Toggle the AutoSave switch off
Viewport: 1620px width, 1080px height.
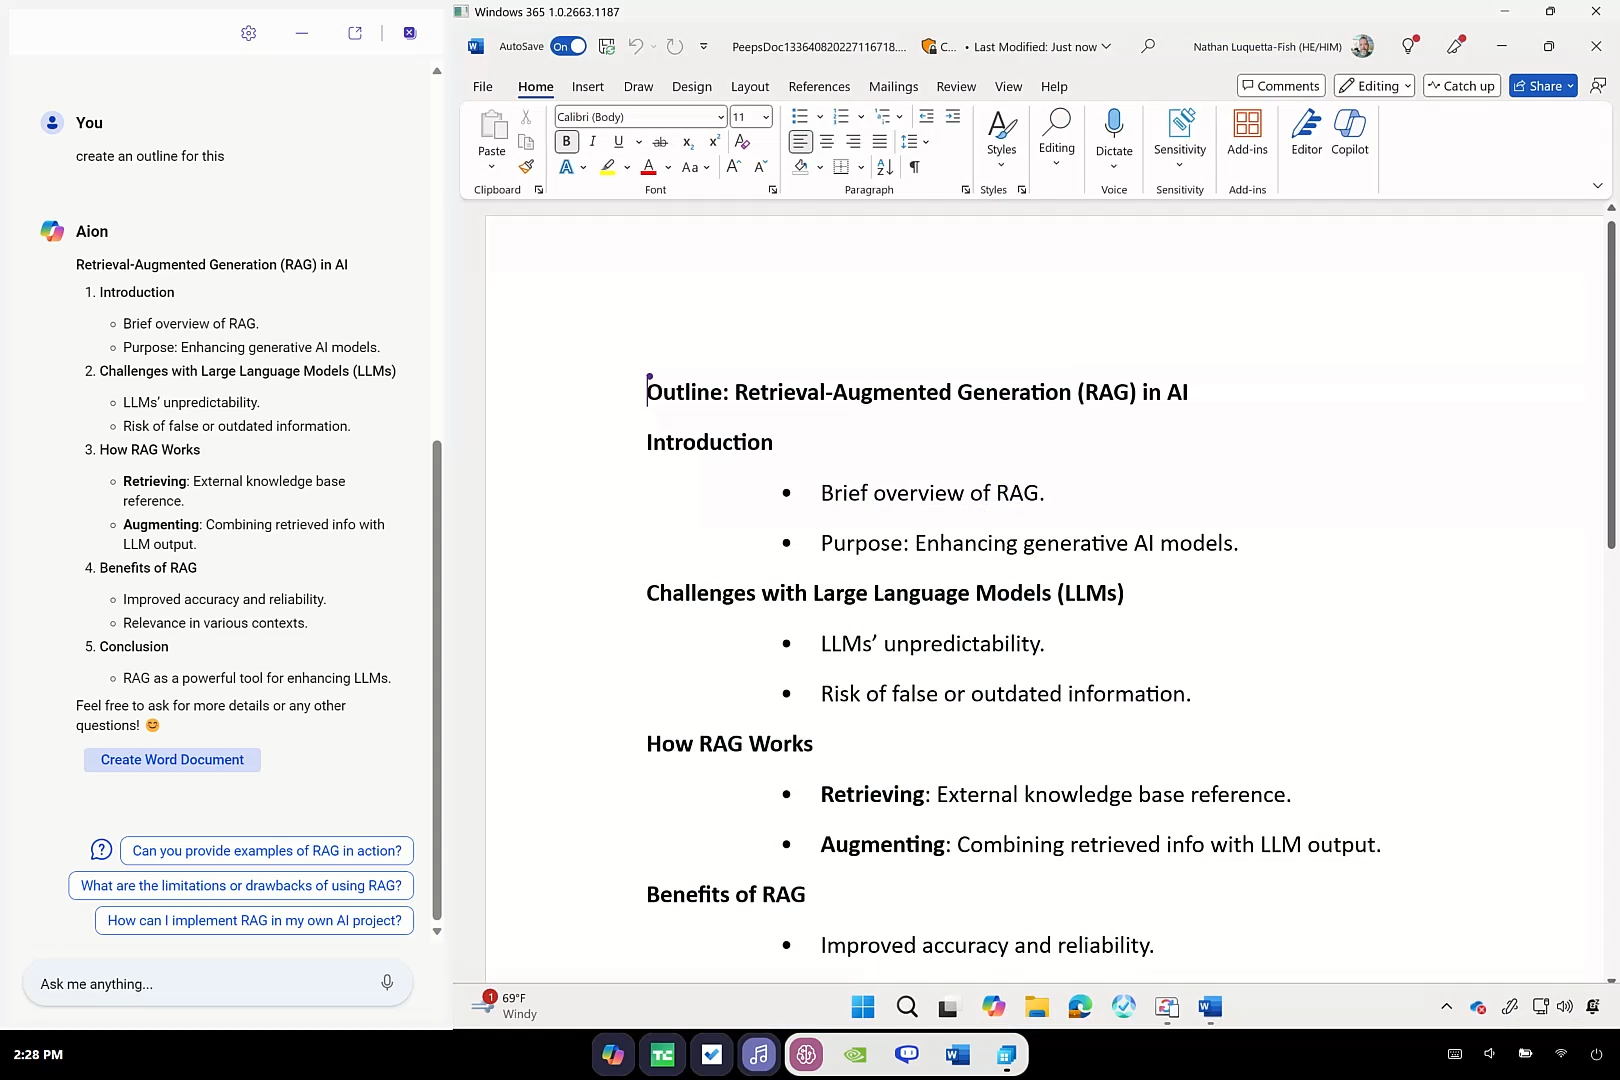568,46
